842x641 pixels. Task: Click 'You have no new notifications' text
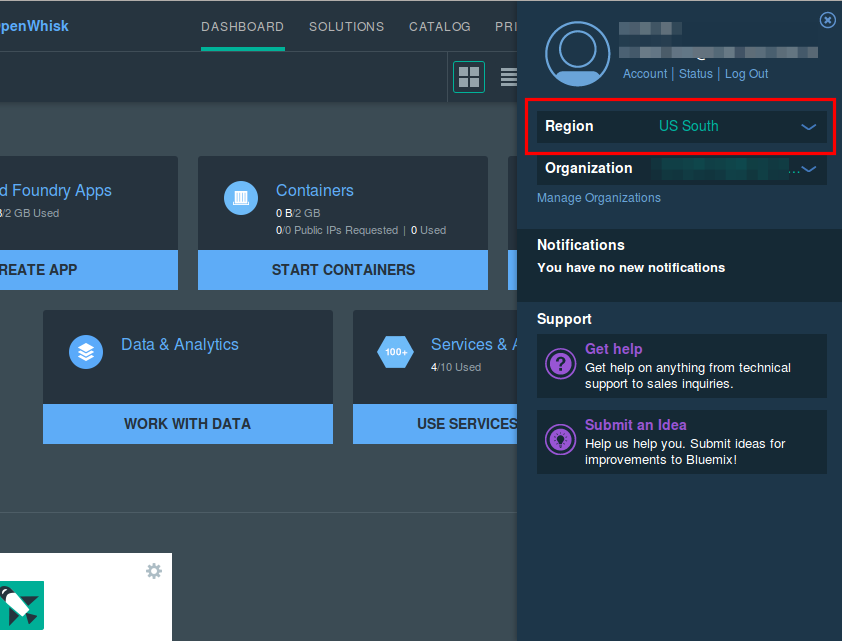pyautogui.click(x=631, y=268)
